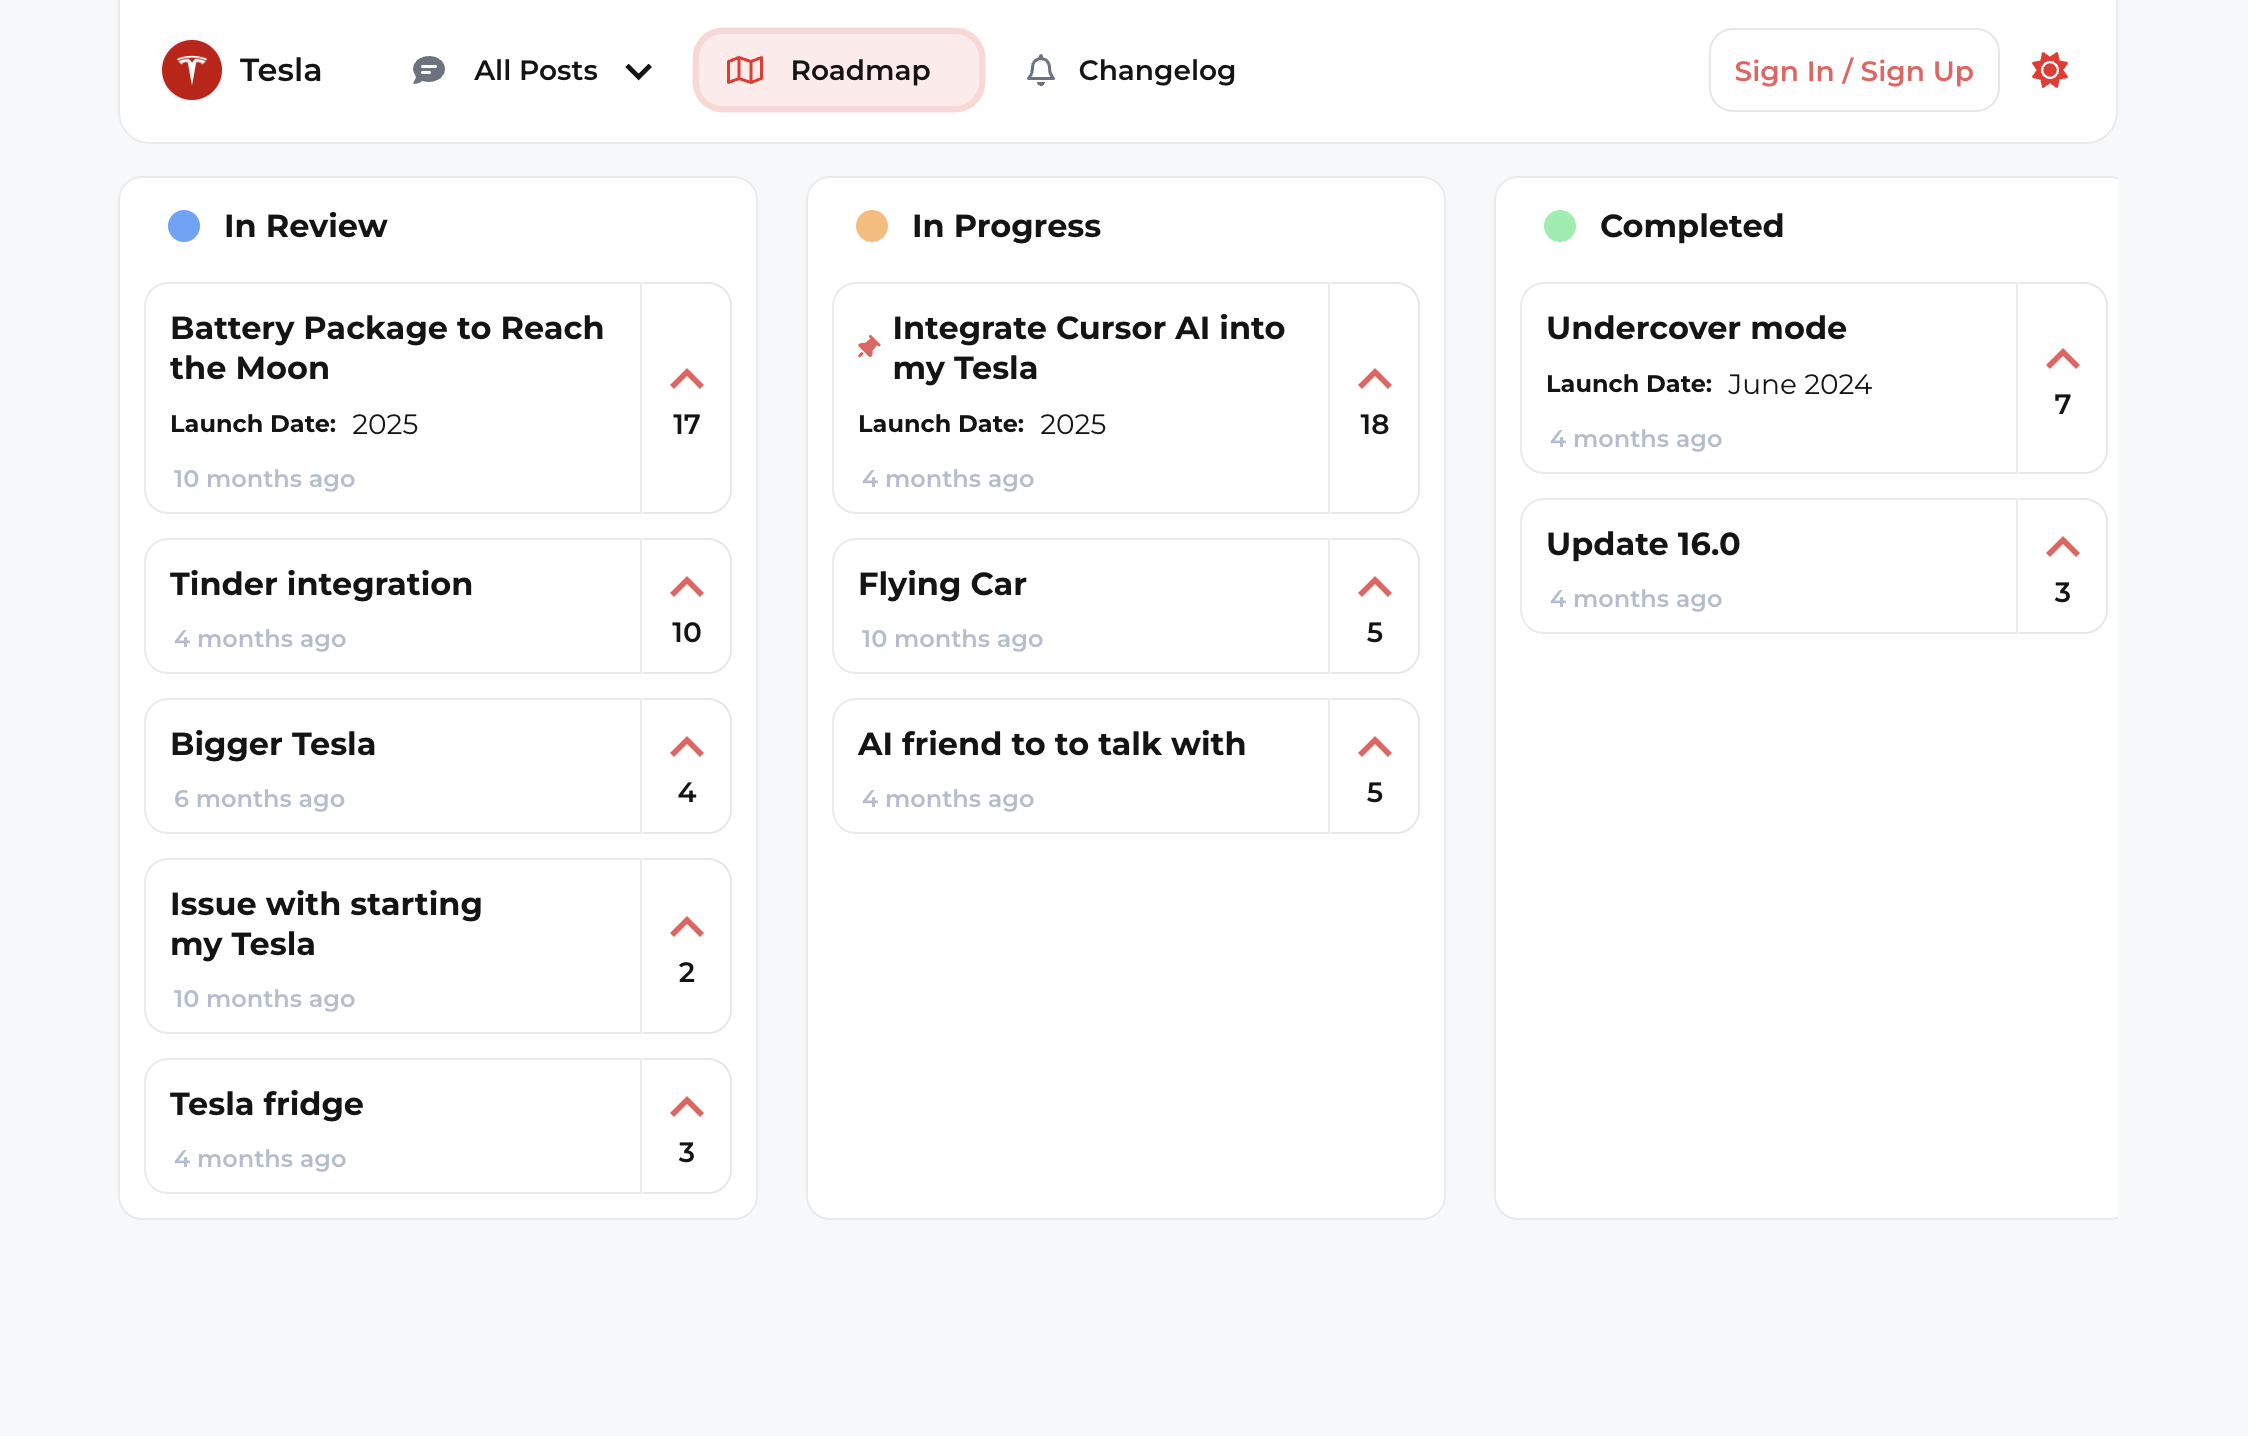Open the Changelog tab
2248x1436 pixels.
[1131, 70]
